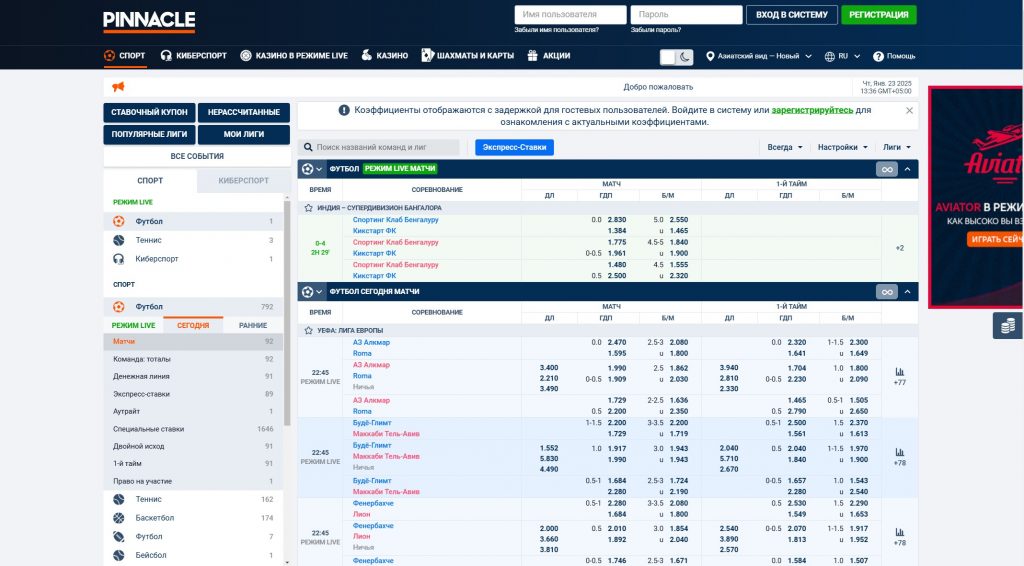The height and width of the screenshot is (566, 1024).
Task: Click the password input field
Action: [x=686, y=14]
